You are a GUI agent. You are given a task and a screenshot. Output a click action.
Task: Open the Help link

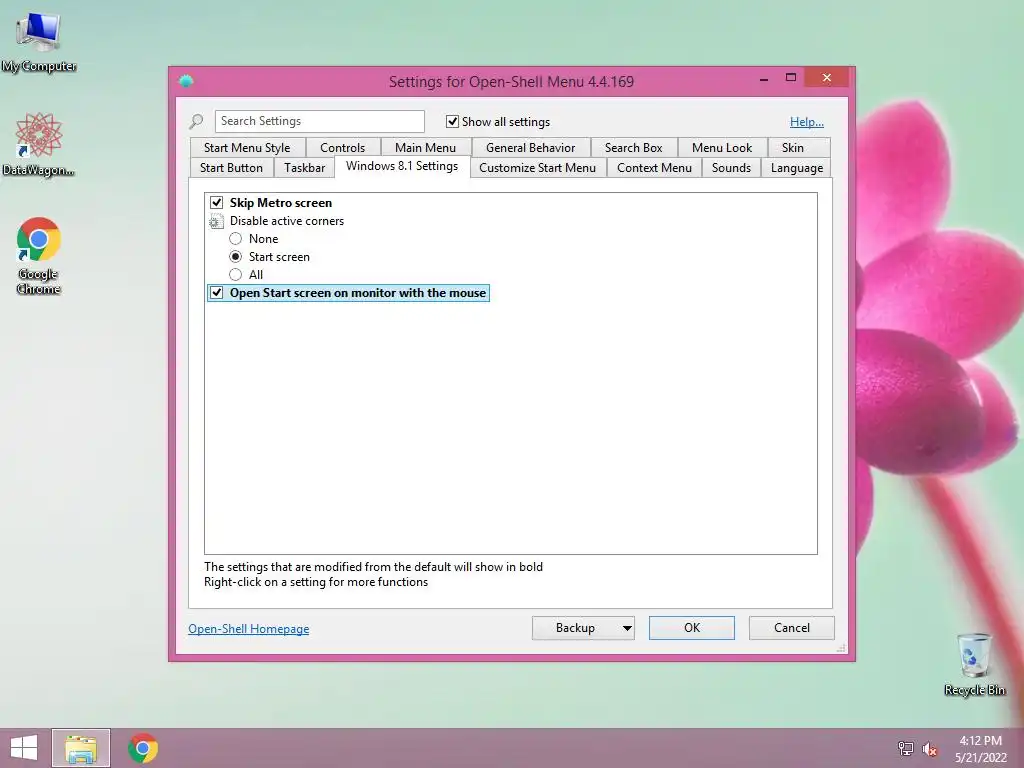tap(807, 121)
